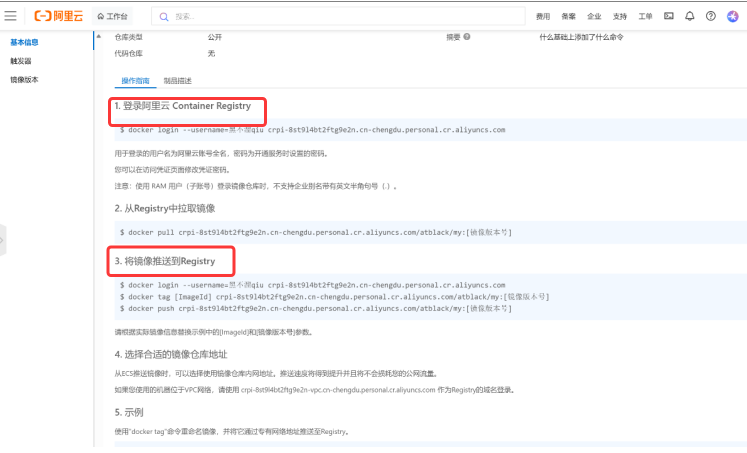Click the VPC registry address text
The width and height of the screenshot is (747, 453).
(x=338, y=390)
